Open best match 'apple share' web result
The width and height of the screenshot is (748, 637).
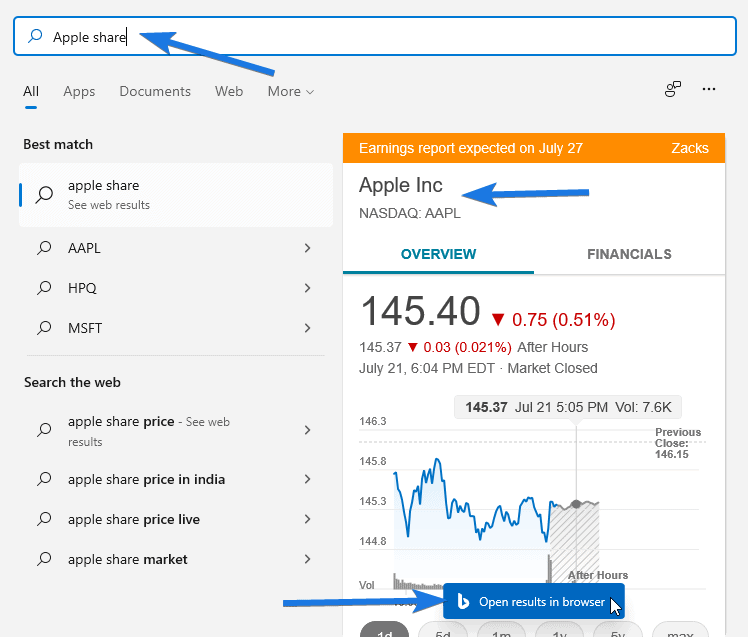tap(176, 195)
